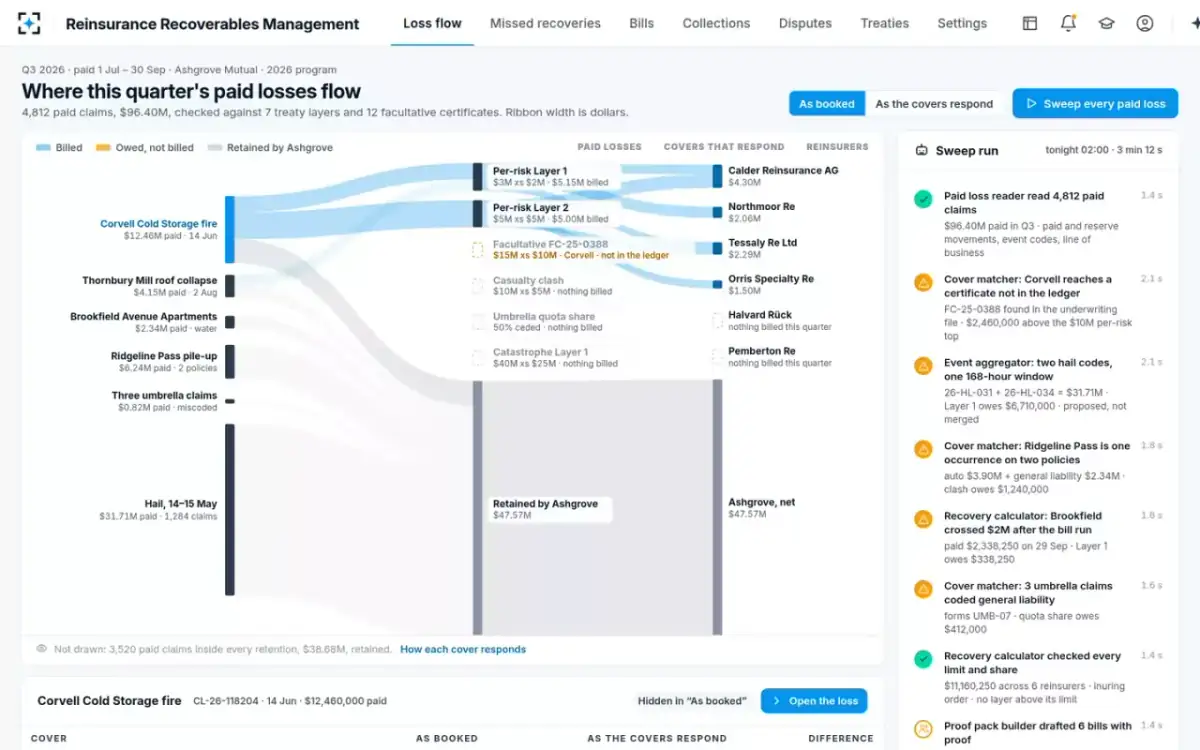
Task: Click dashed icon for Facultative FC-25-0388
Action: click(x=478, y=249)
